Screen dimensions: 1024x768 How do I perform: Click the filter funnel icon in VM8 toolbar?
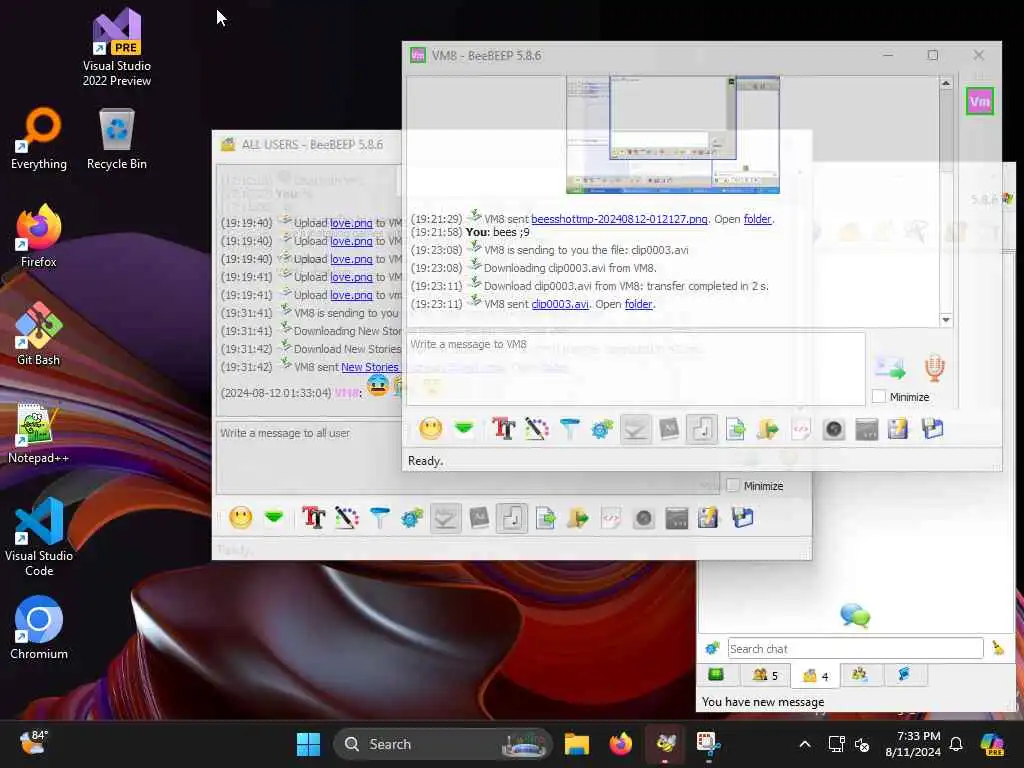[x=569, y=429]
